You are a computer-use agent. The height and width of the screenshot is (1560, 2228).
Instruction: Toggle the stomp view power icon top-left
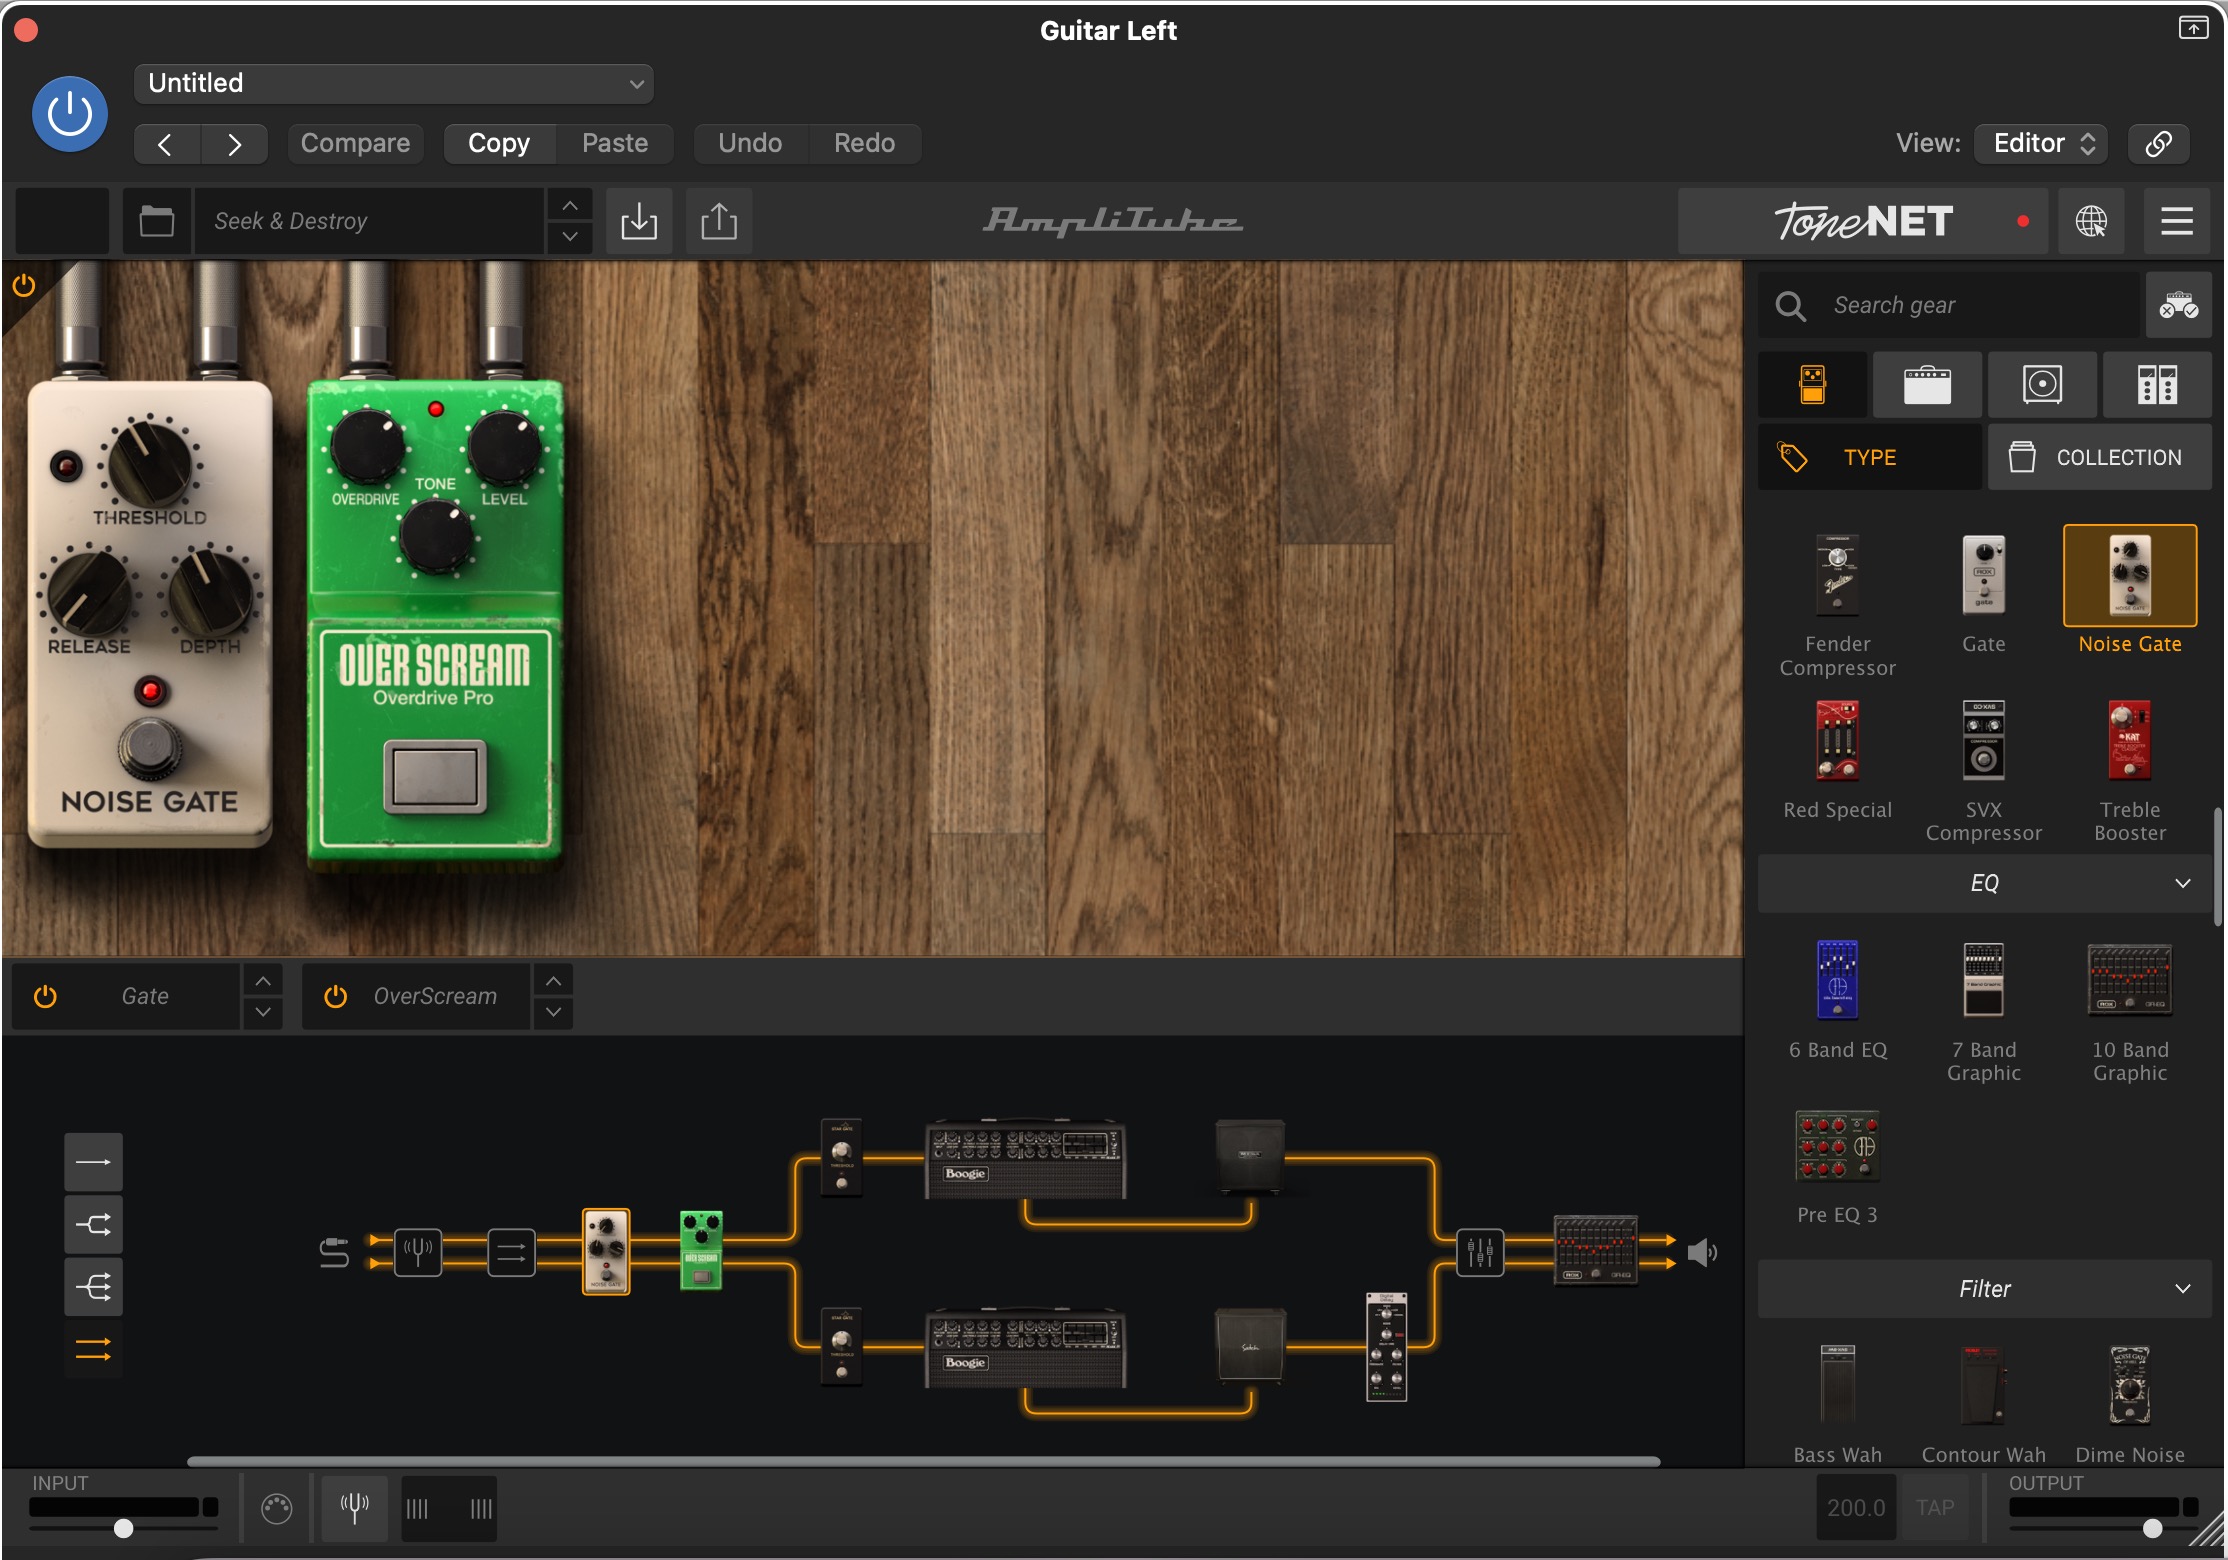(24, 286)
